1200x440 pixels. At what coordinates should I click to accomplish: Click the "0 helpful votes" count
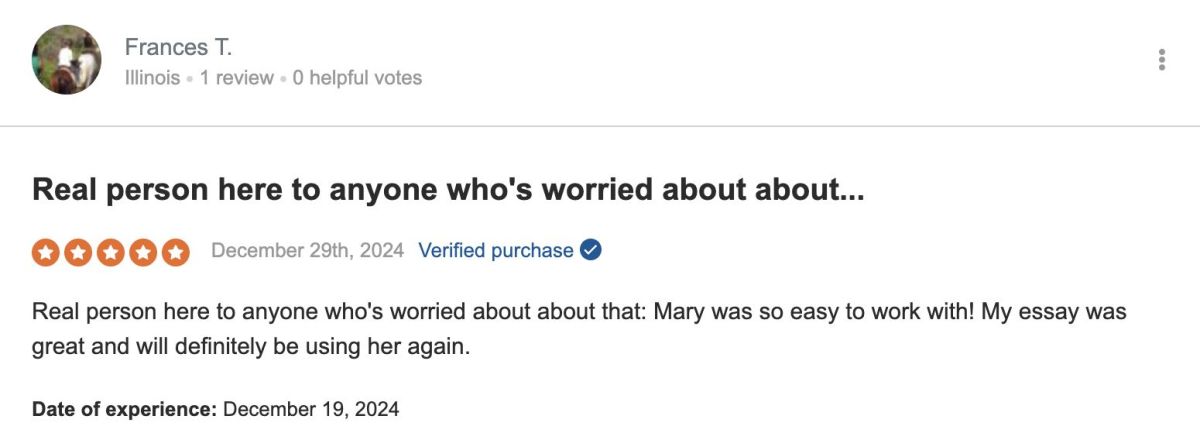point(357,77)
